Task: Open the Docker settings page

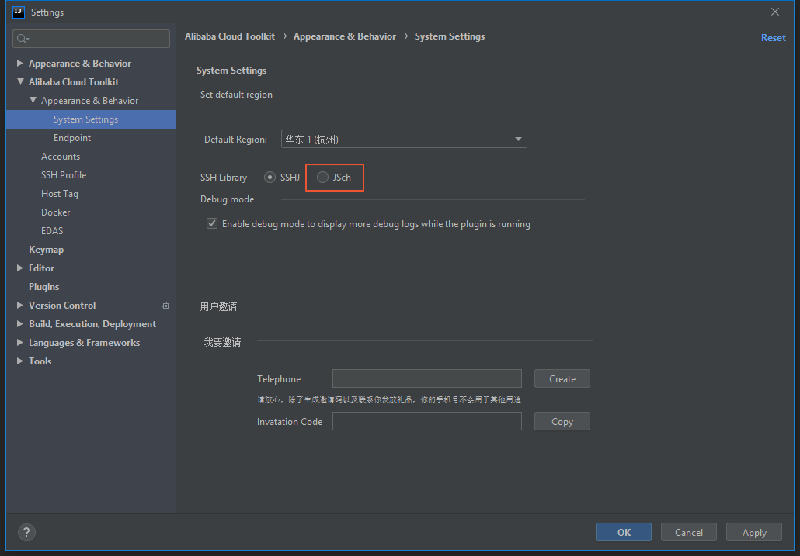Action: 56,212
